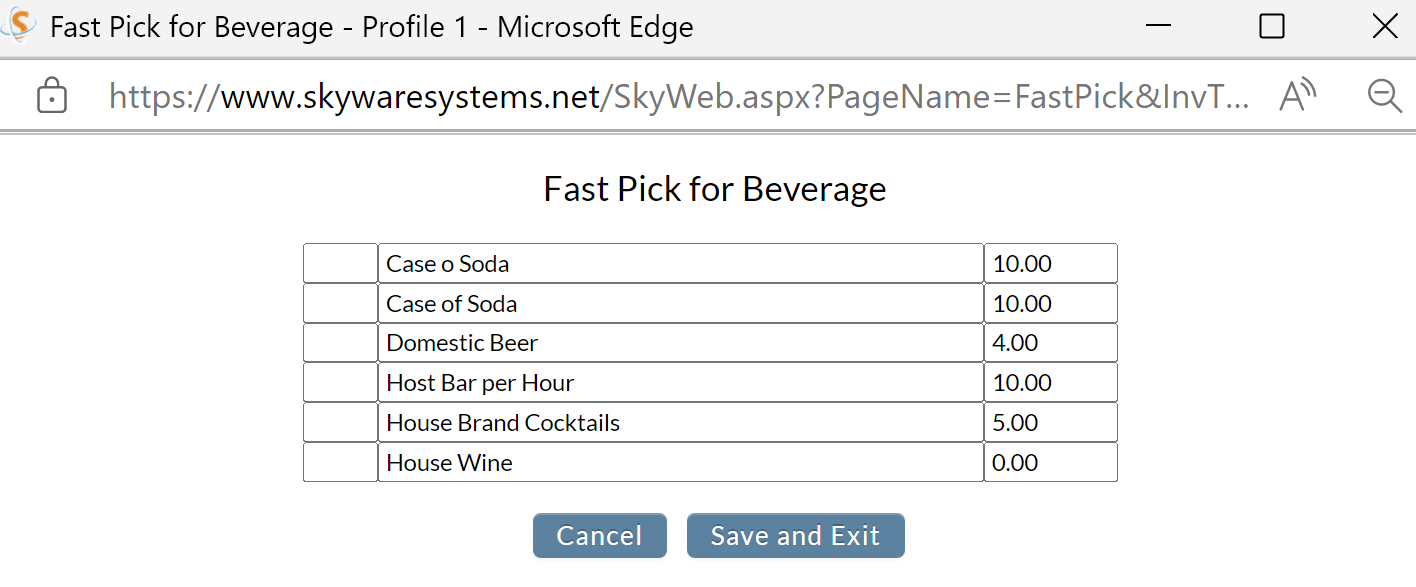Click the Save and Exit button

click(x=796, y=536)
